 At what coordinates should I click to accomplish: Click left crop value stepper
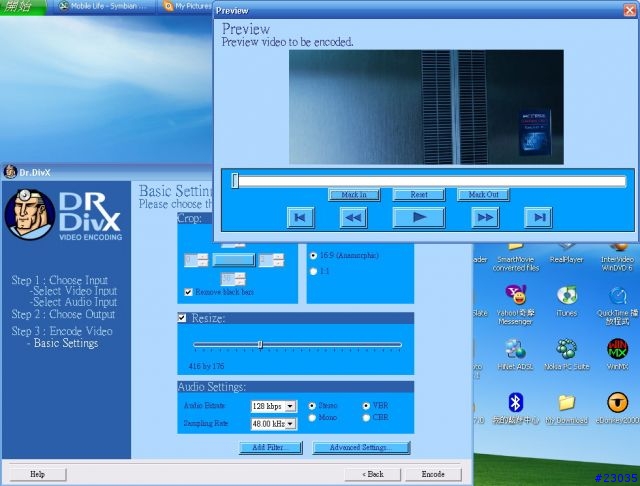coord(203,260)
